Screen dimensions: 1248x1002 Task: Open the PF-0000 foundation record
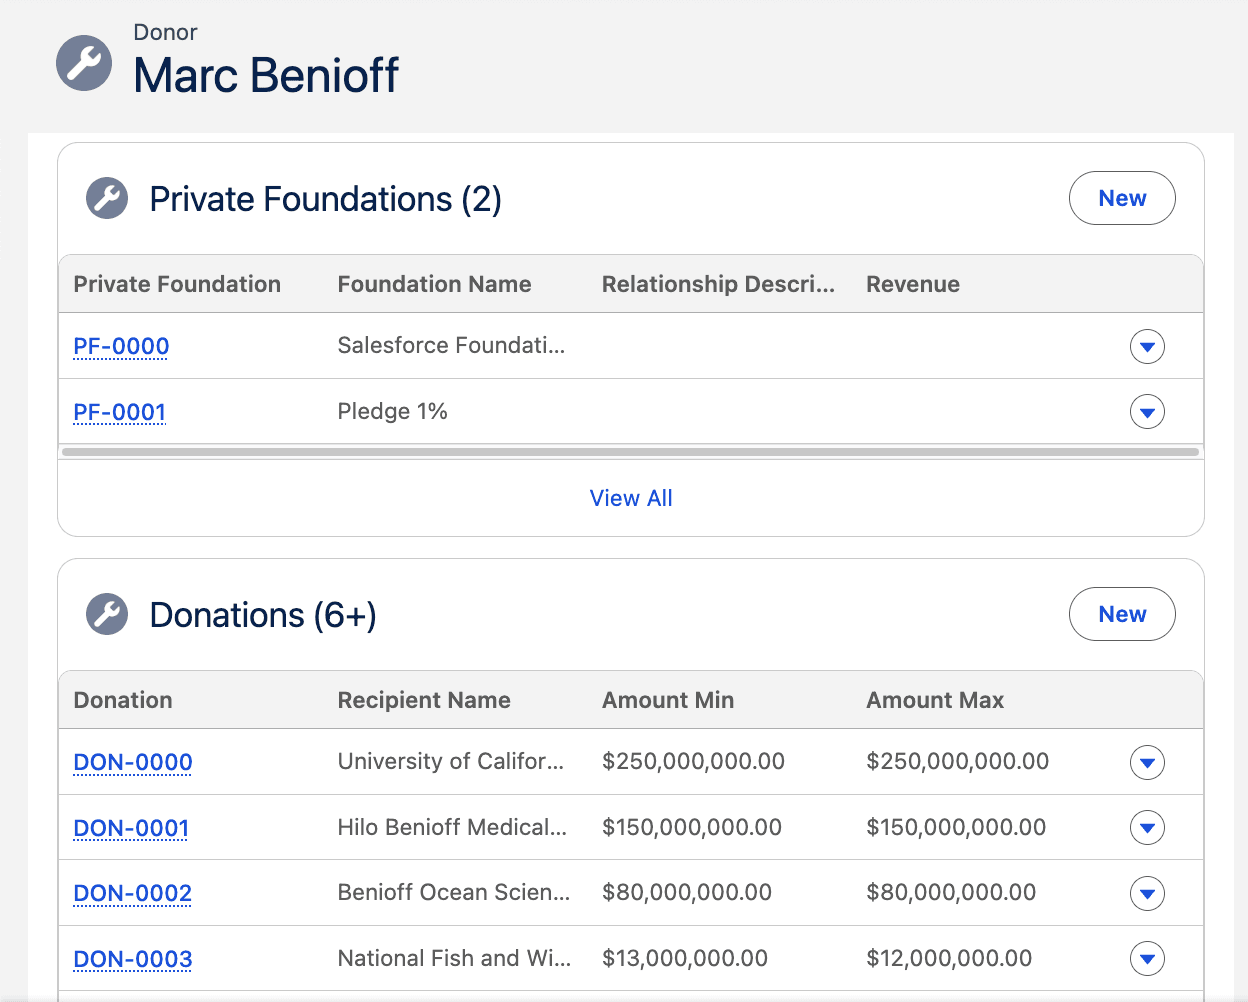(120, 346)
